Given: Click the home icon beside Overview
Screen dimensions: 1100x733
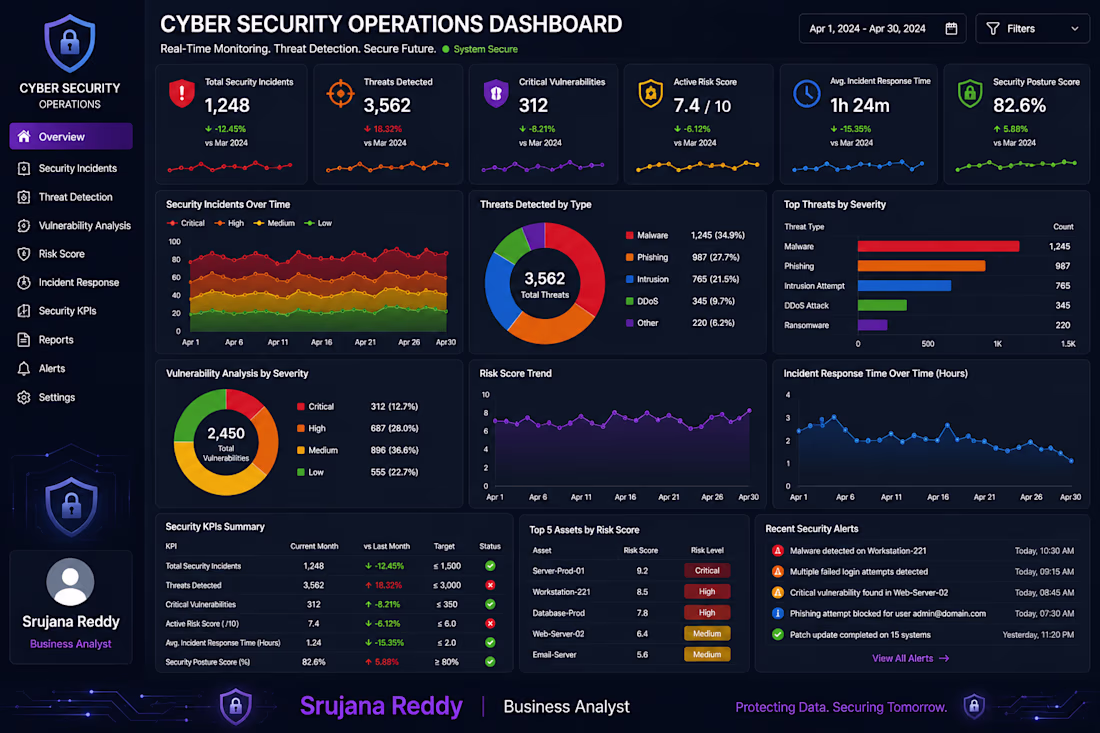Looking at the screenshot, I should [24, 136].
